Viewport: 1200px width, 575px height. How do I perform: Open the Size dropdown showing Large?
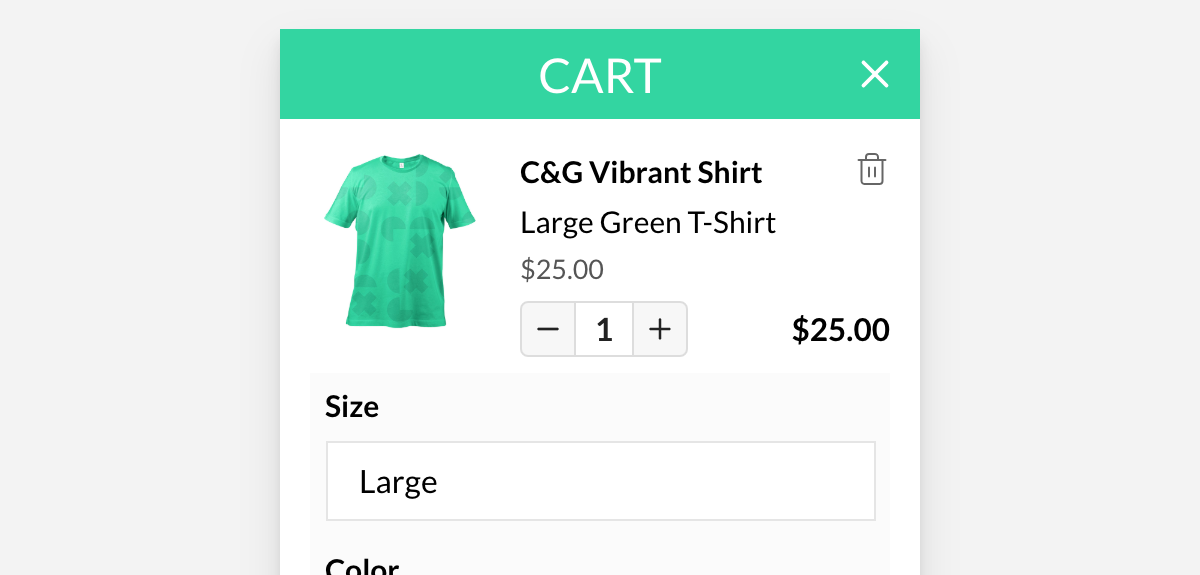coord(601,481)
